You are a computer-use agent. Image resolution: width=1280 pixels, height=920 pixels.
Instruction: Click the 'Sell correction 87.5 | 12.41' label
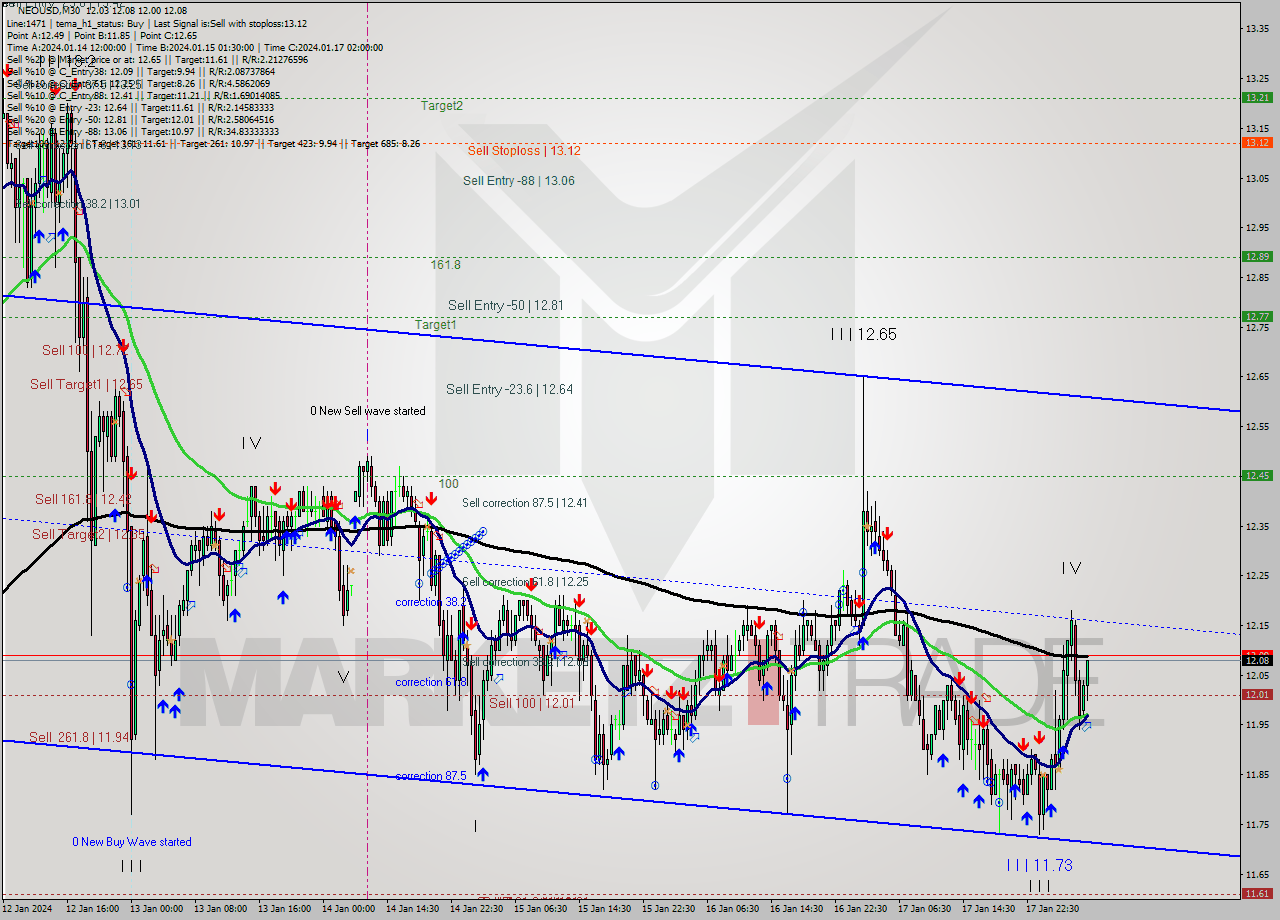click(x=525, y=503)
